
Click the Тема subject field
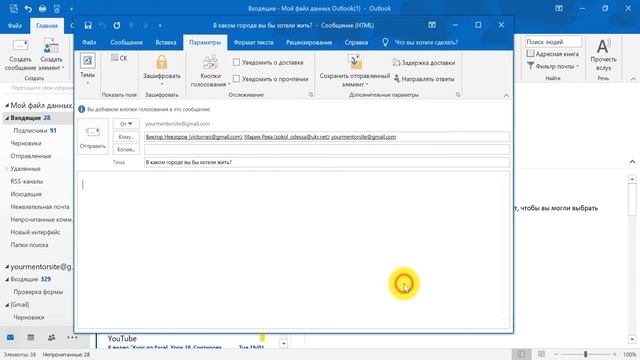click(327, 162)
